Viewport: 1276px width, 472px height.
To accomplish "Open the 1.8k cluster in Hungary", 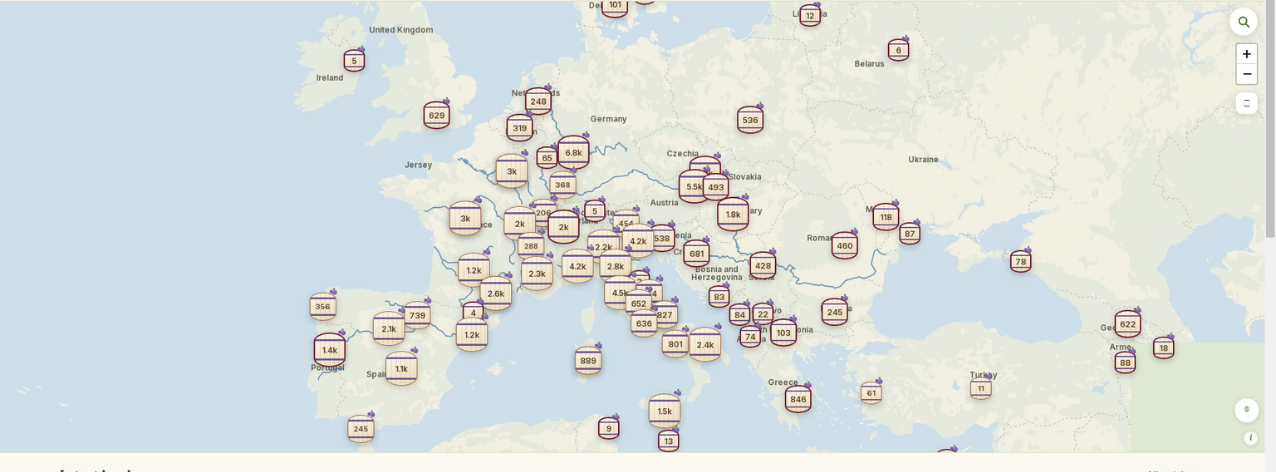I will 732,214.
